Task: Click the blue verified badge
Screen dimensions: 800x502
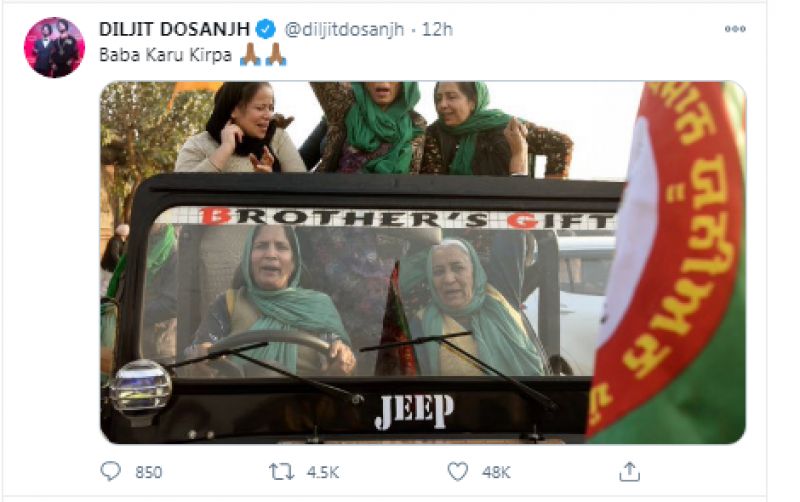Action: point(265,29)
